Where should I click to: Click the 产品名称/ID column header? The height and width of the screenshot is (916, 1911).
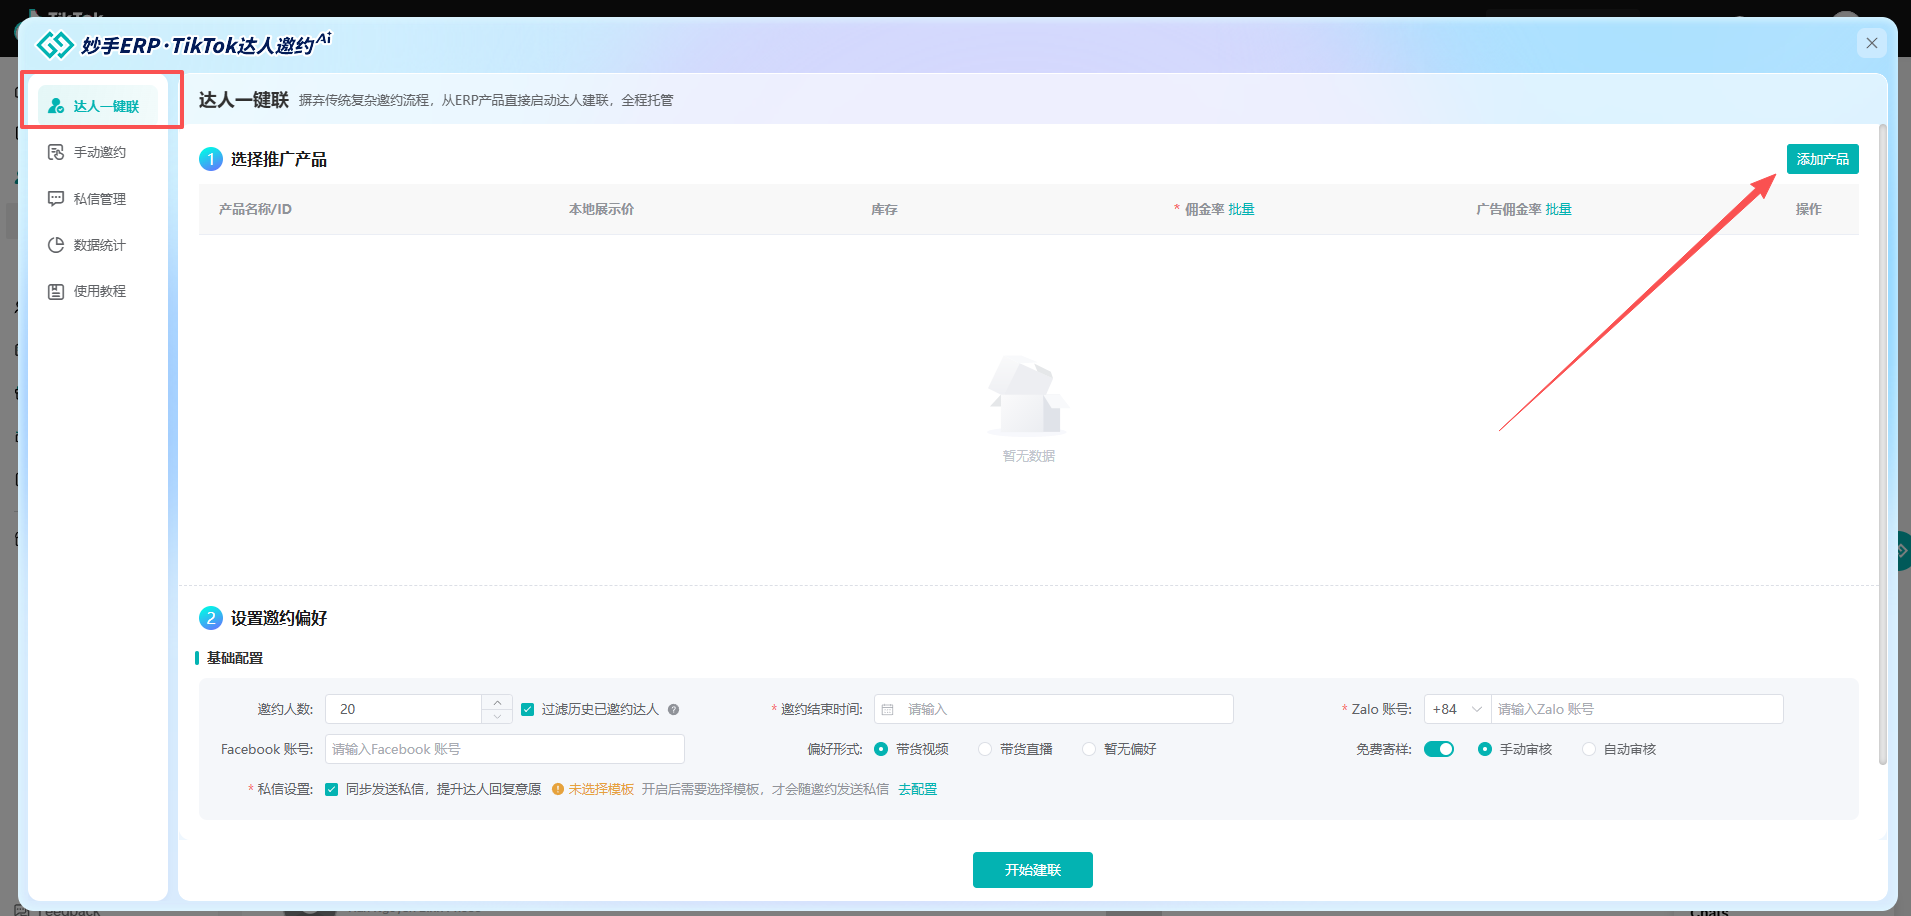coord(255,209)
